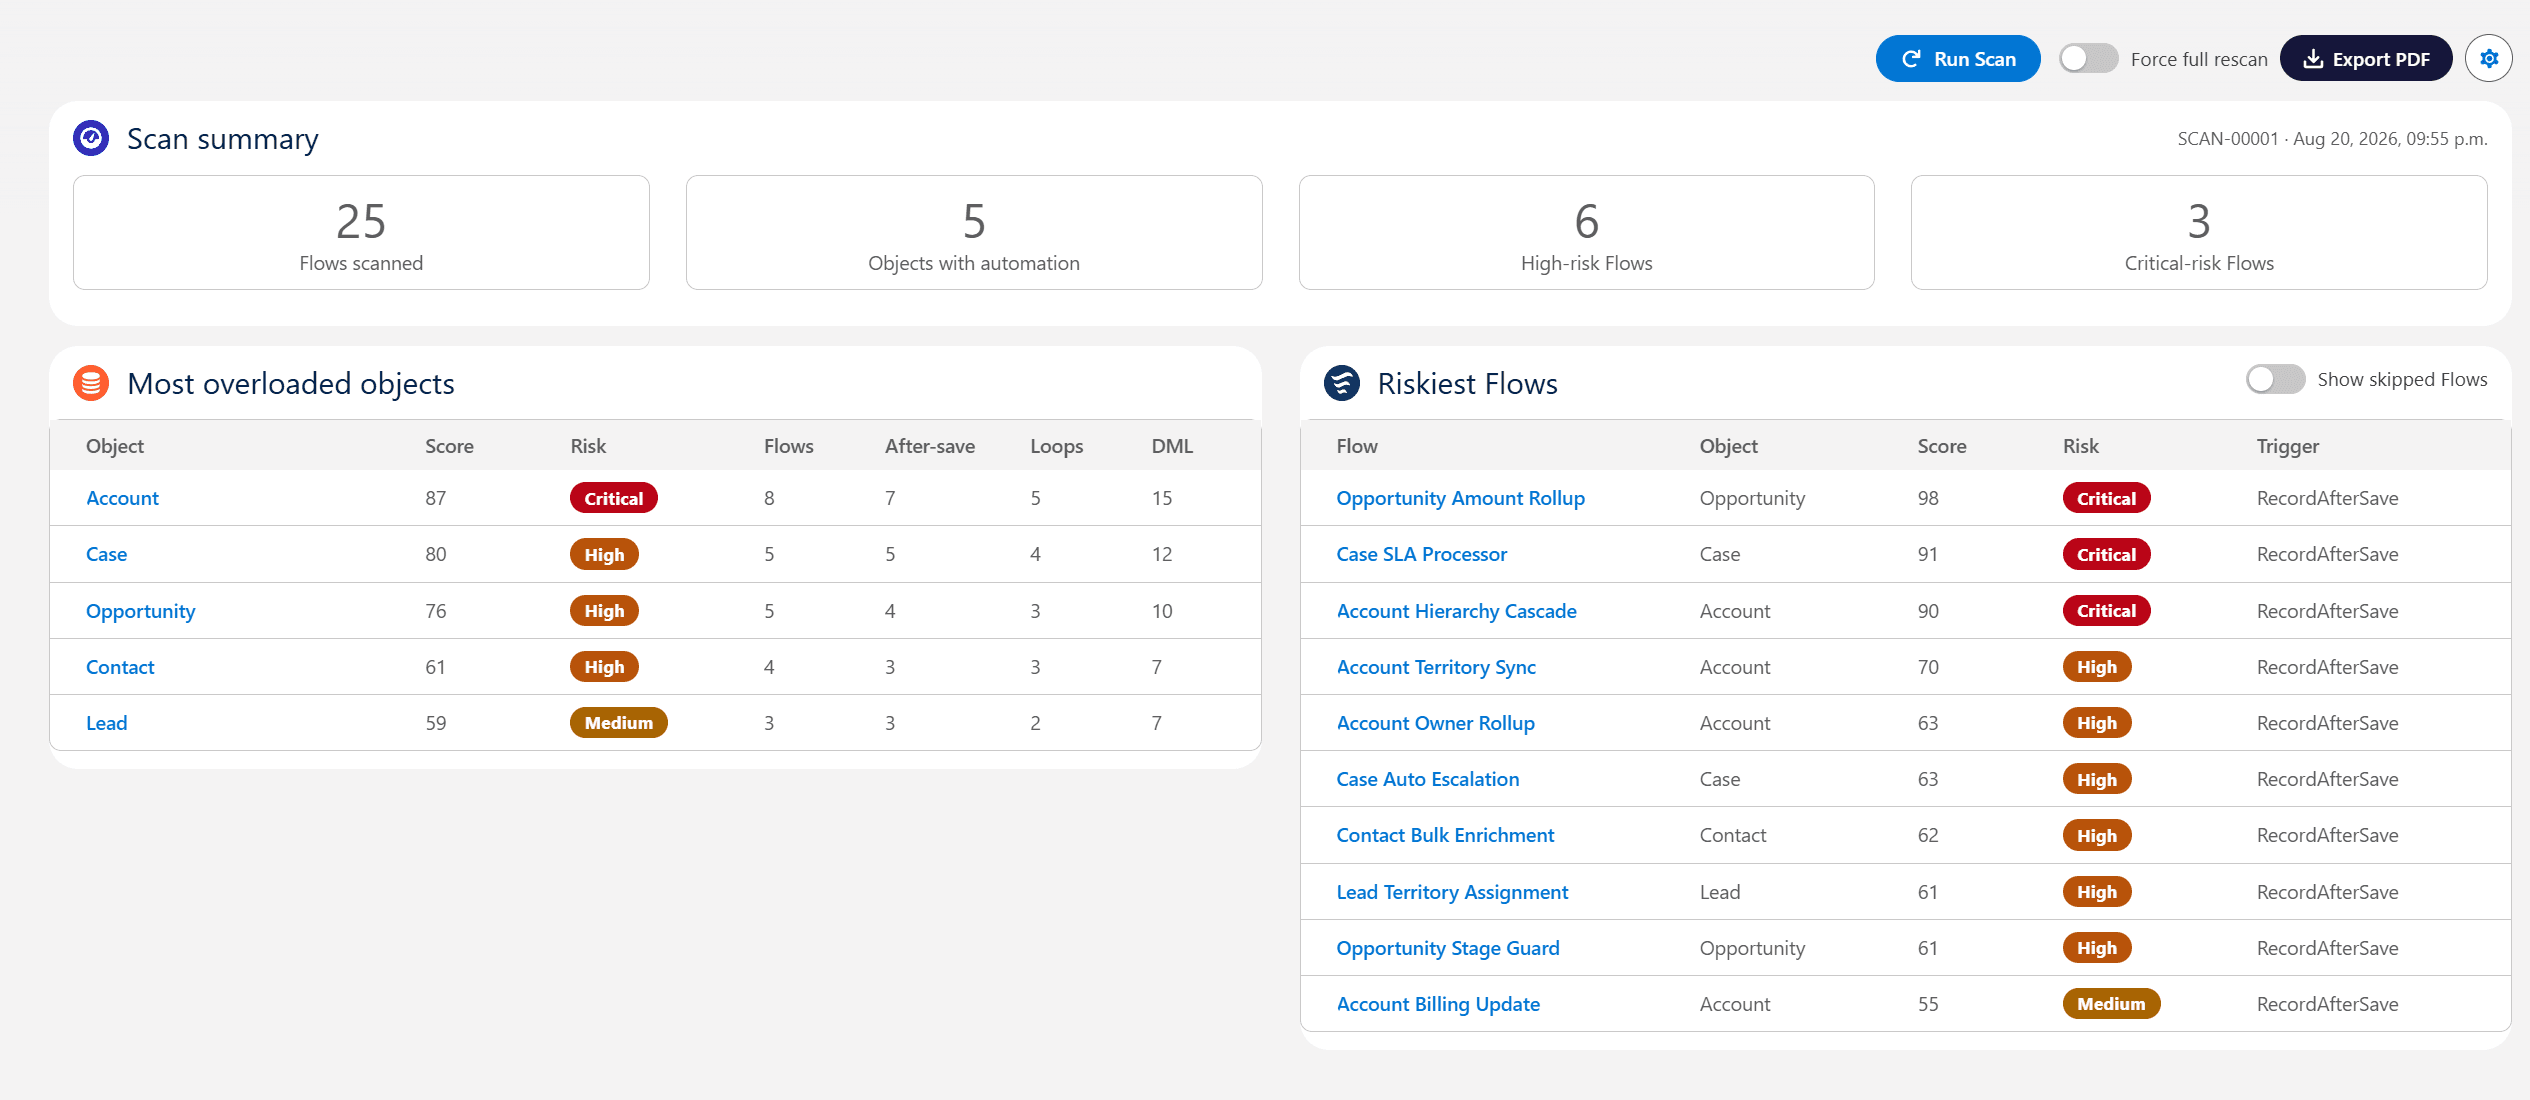Open Account Territory Sync flow

tap(1436, 667)
